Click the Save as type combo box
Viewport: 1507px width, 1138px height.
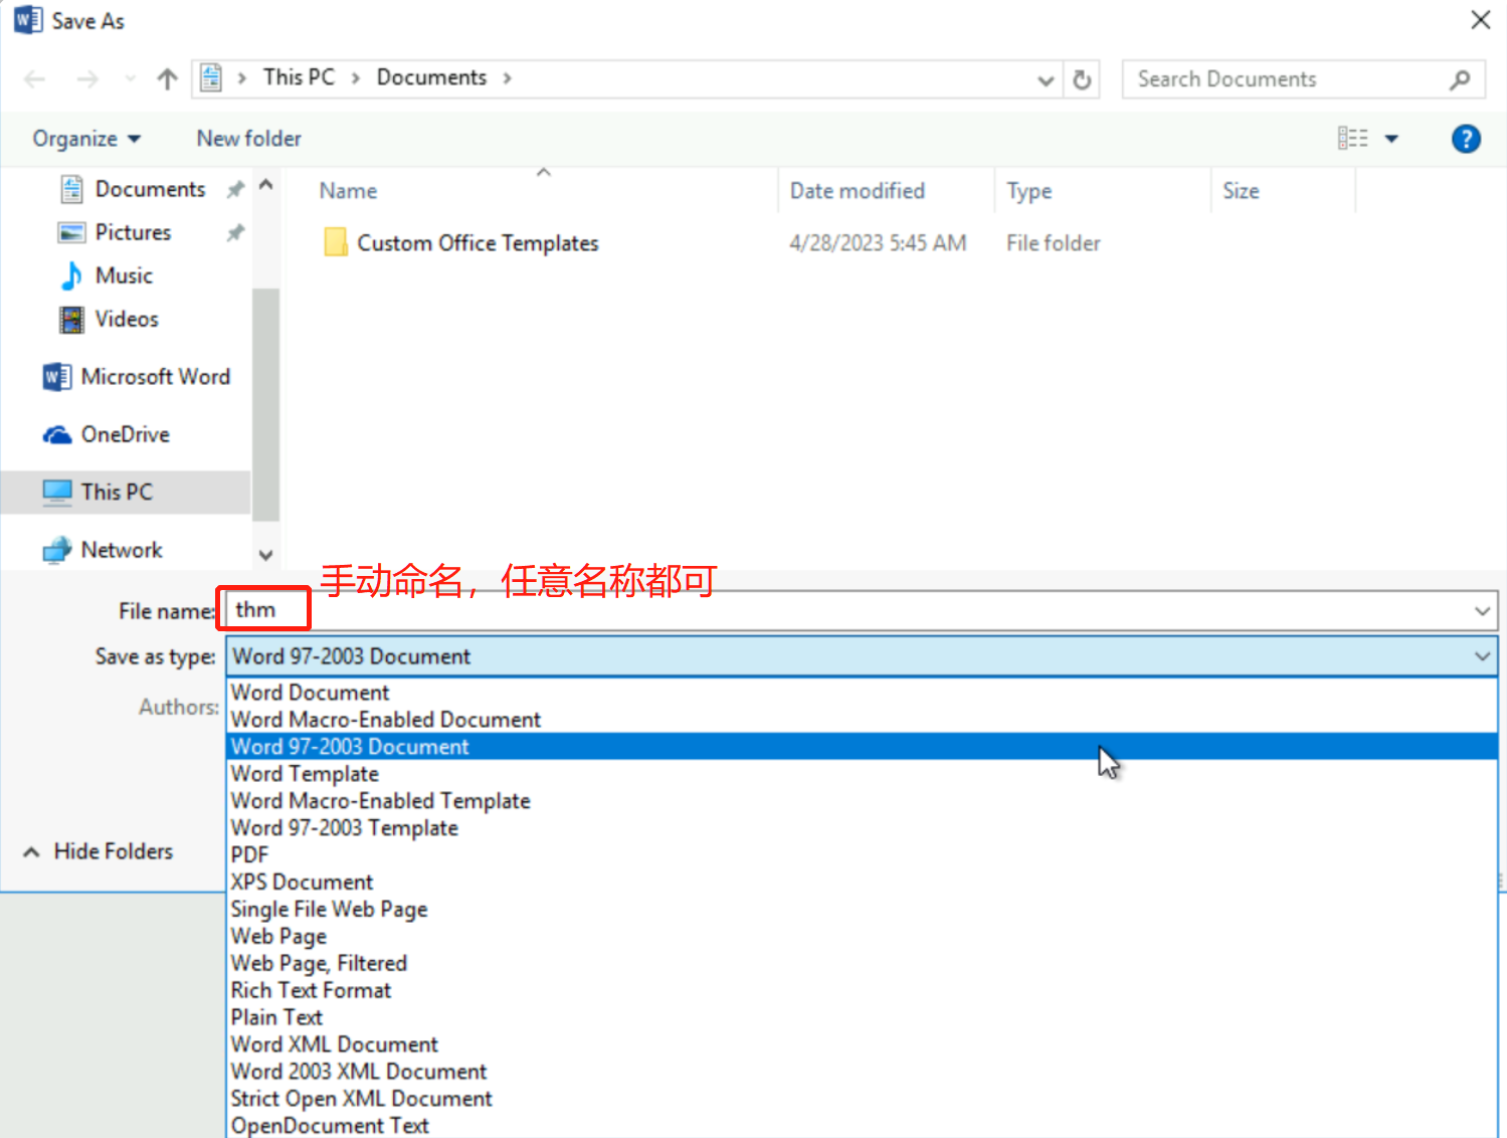862,657
